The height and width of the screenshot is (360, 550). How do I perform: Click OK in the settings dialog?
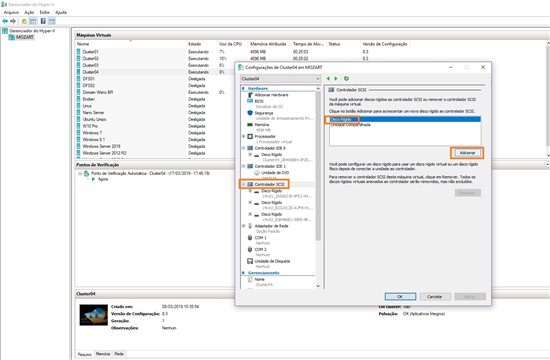click(400, 297)
